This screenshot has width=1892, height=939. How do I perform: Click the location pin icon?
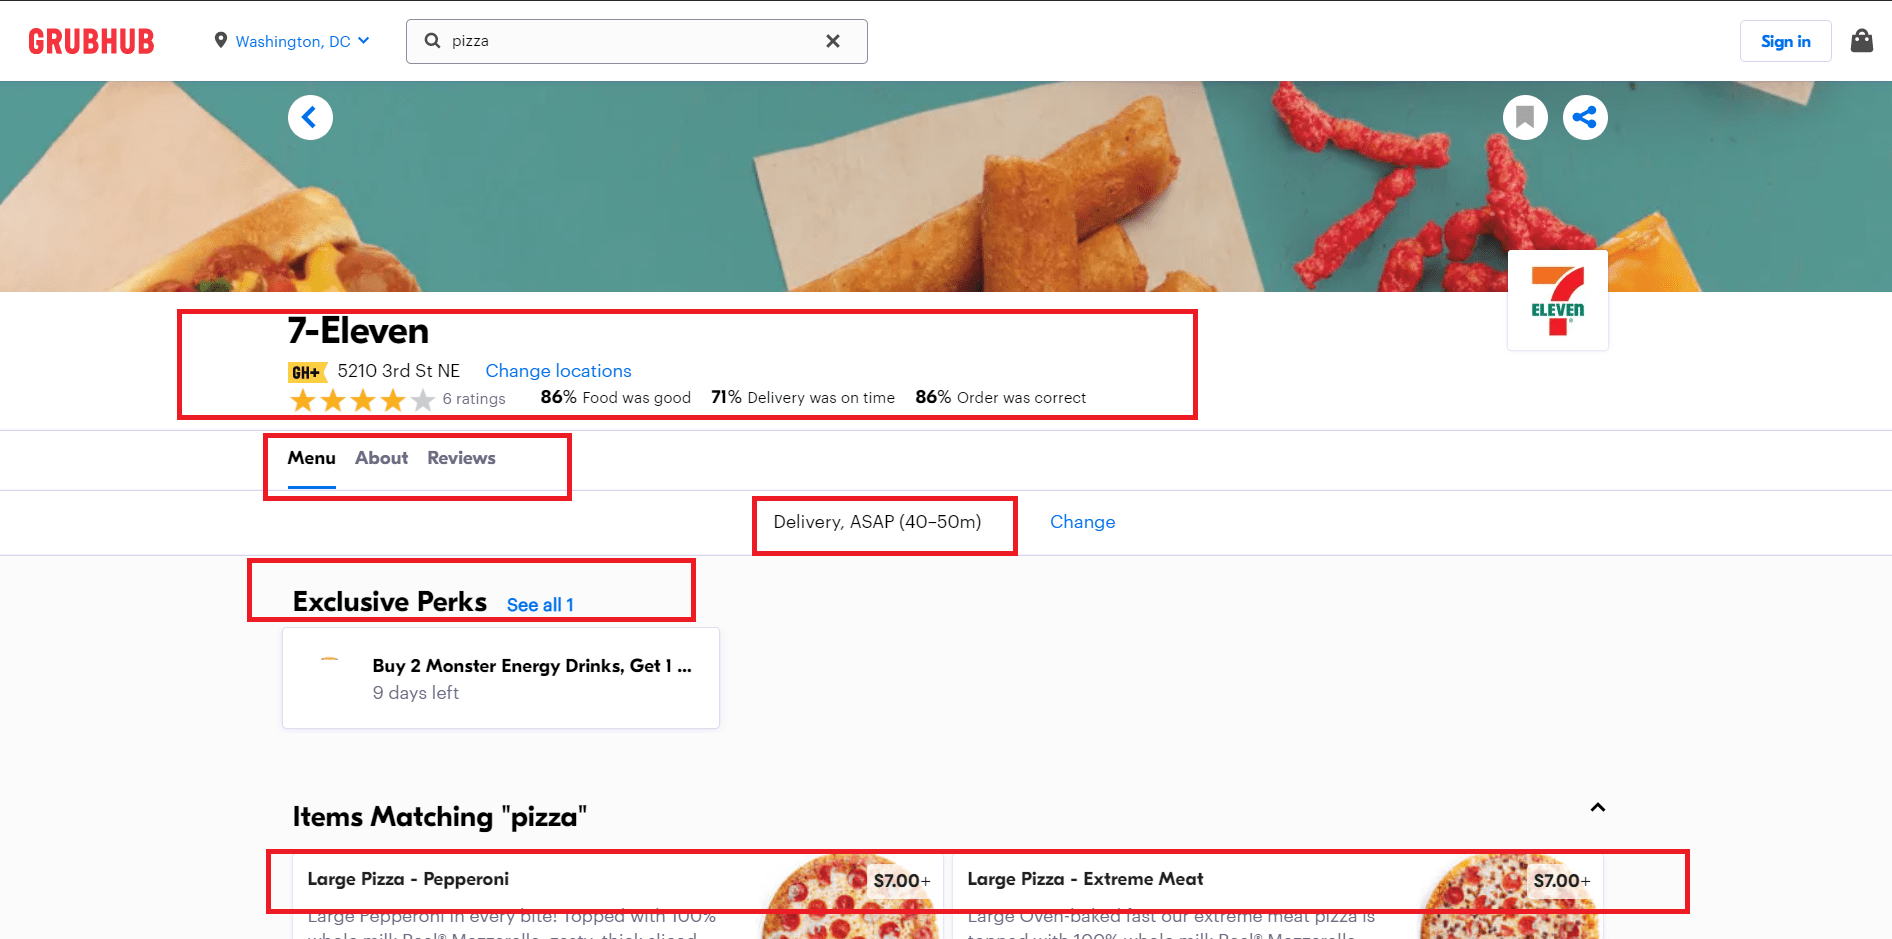[221, 40]
